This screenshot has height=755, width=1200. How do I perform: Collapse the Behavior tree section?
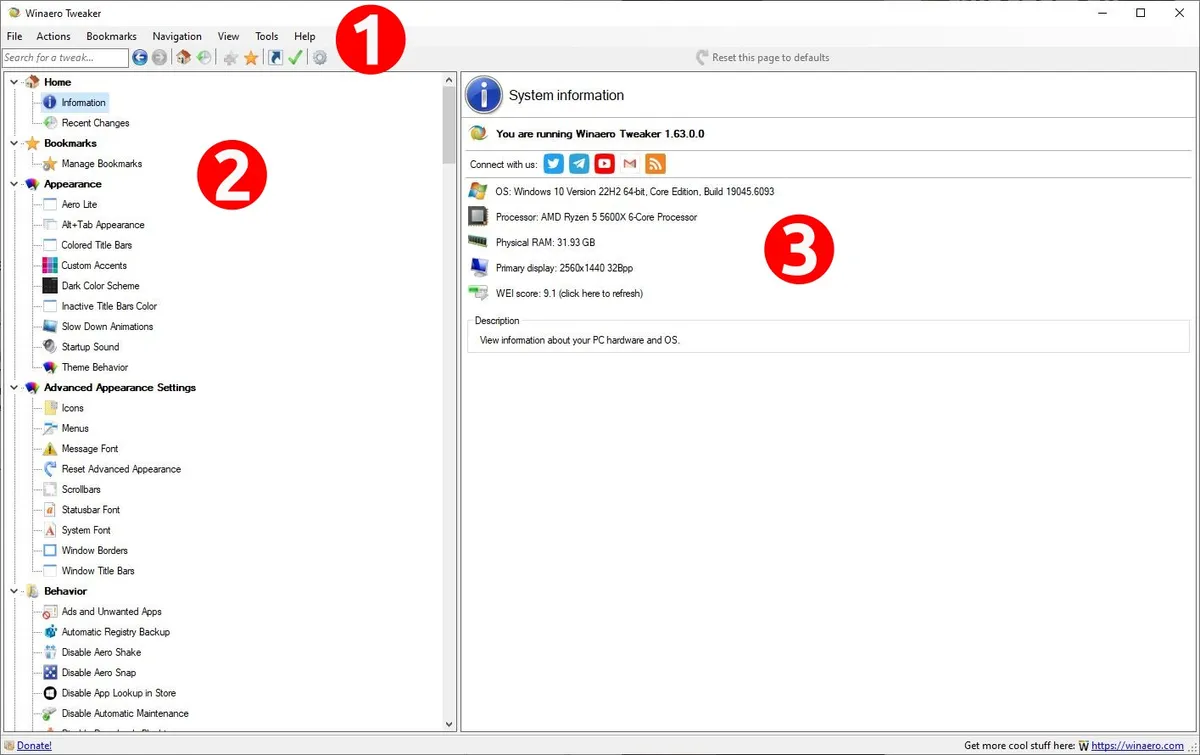tap(13, 591)
